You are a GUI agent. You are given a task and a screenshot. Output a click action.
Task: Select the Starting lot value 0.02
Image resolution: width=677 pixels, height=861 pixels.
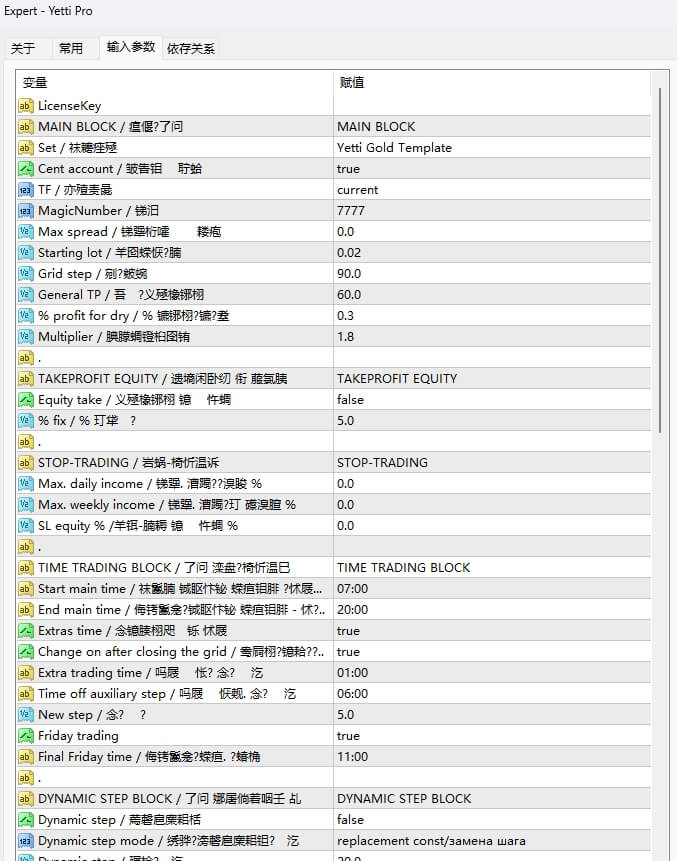[492, 253]
